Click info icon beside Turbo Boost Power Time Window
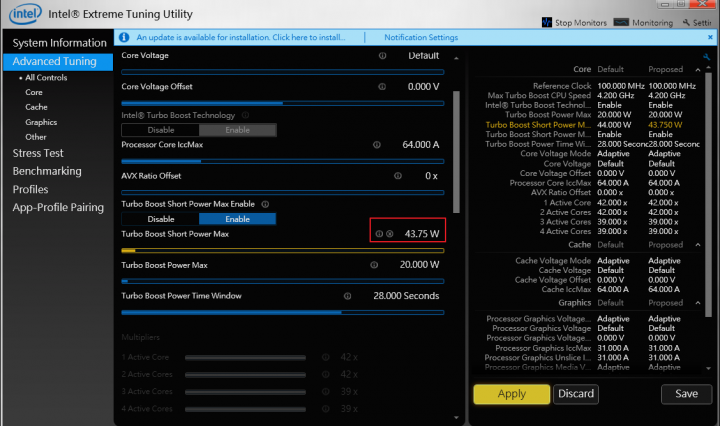Screen dimensions: 720x426 pyautogui.click(x=347, y=296)
